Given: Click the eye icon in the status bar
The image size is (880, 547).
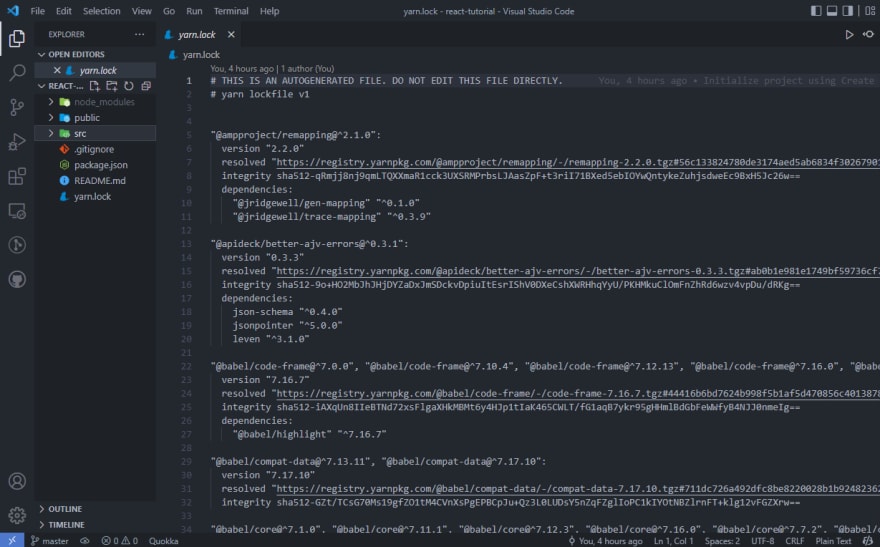Looking at the screenshot, I should (84, 541).
